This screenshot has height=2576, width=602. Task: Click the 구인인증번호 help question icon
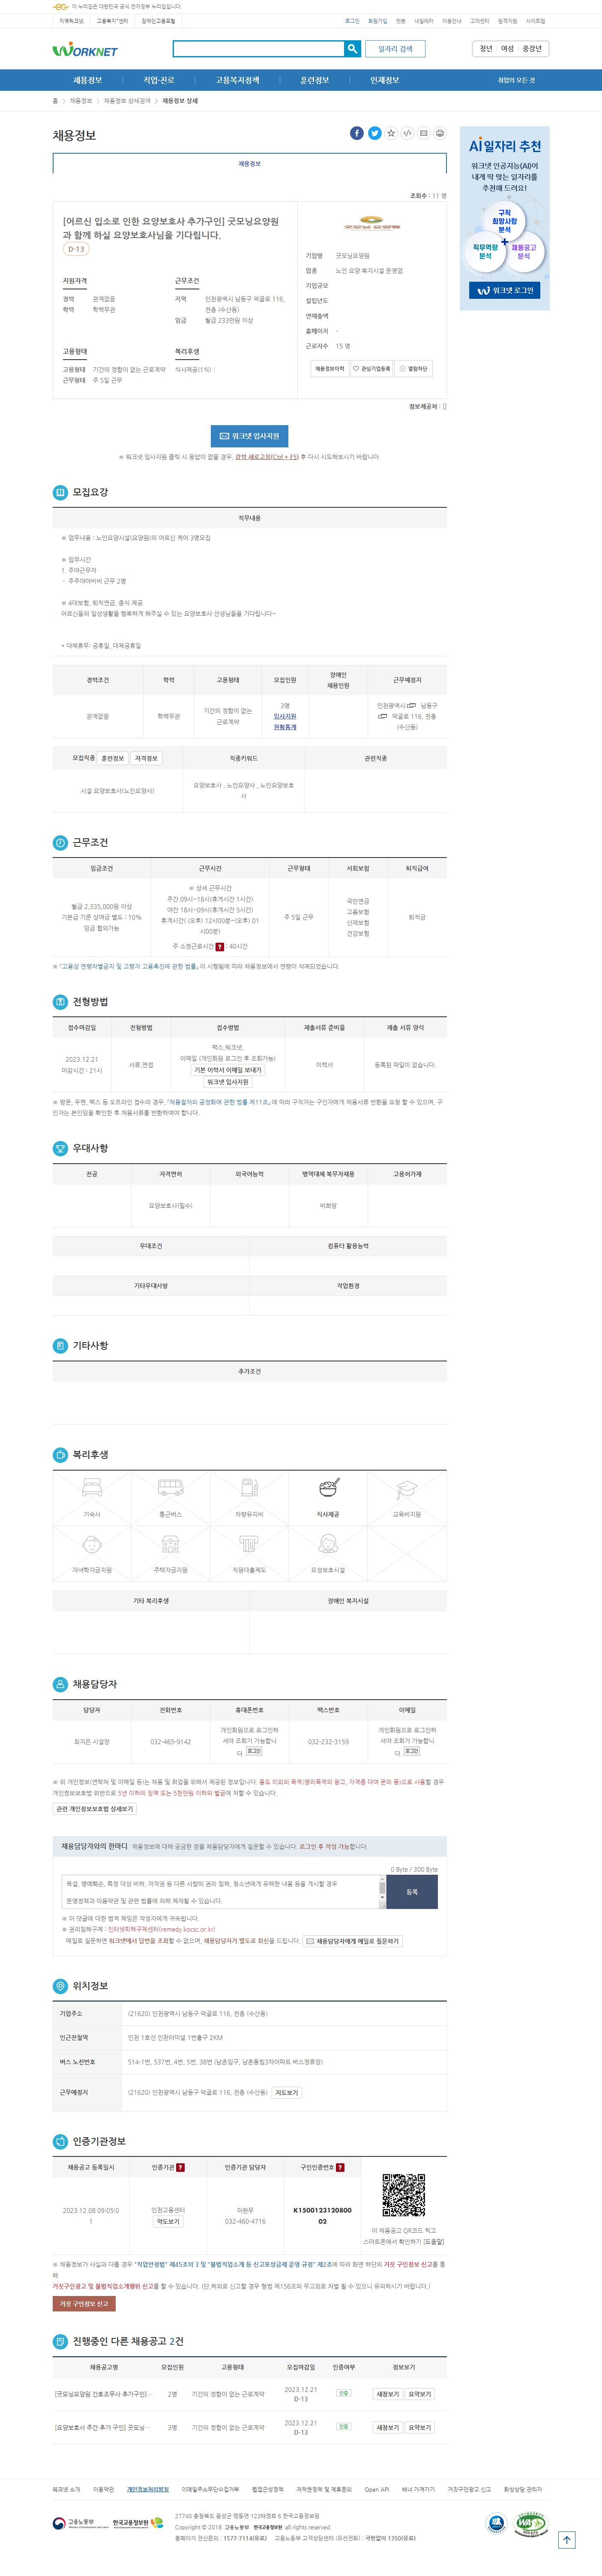(340, 2167)
